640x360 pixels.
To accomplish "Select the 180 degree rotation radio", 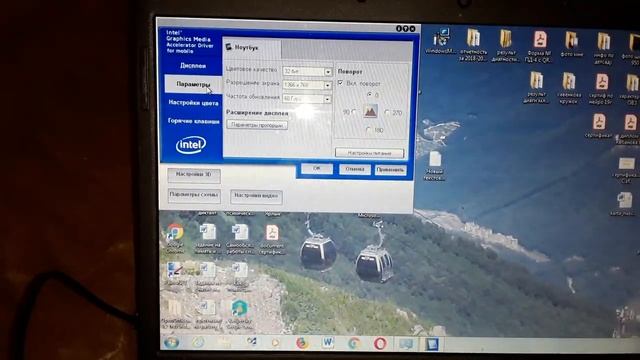I will click(368, 130).
